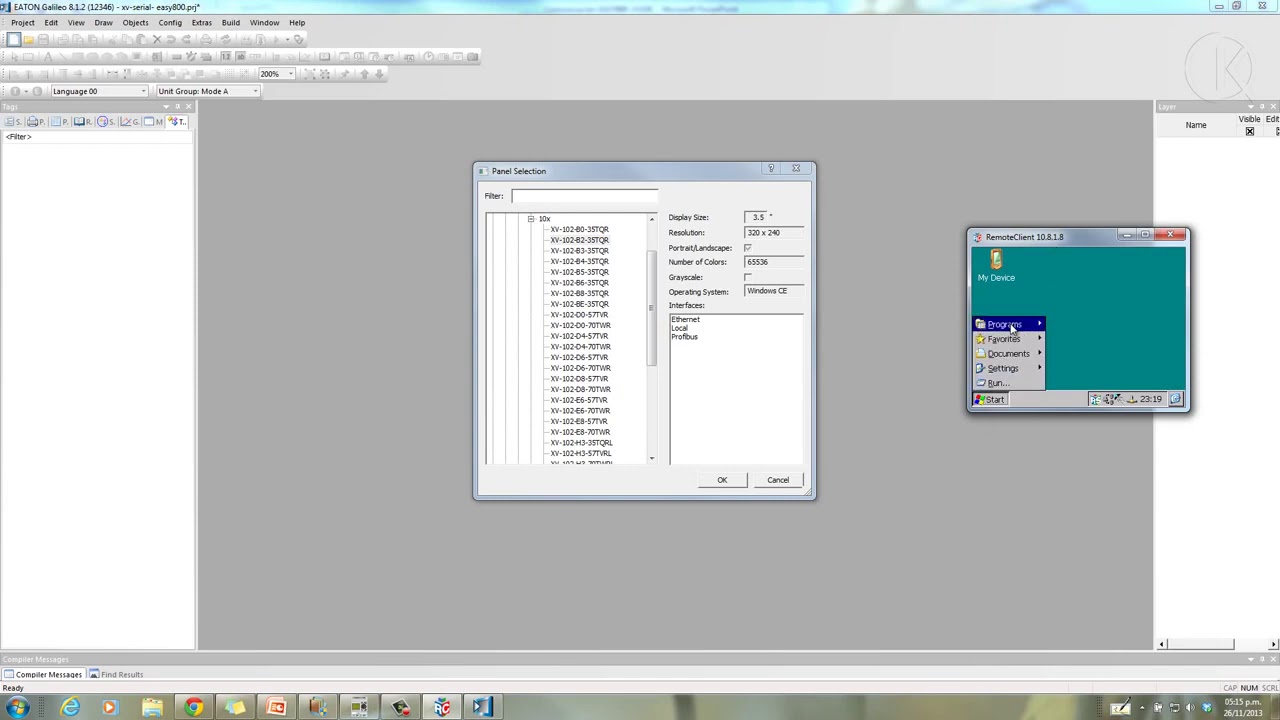This screenshot has height=720, width=1280.
Task: Open the Draw menu
Action: pos(103,22)
